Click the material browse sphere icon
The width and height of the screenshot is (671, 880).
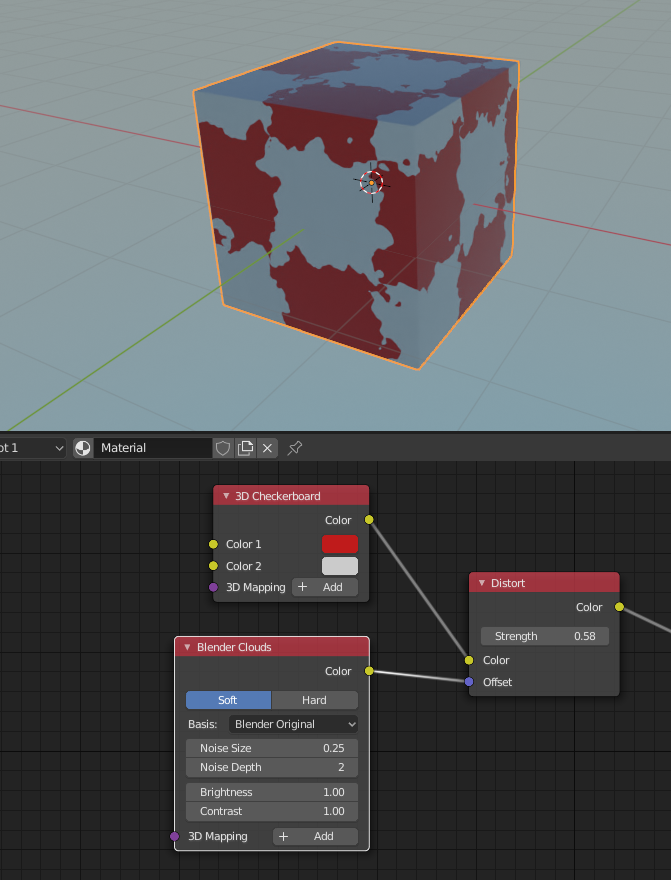(x=83, y=448)
